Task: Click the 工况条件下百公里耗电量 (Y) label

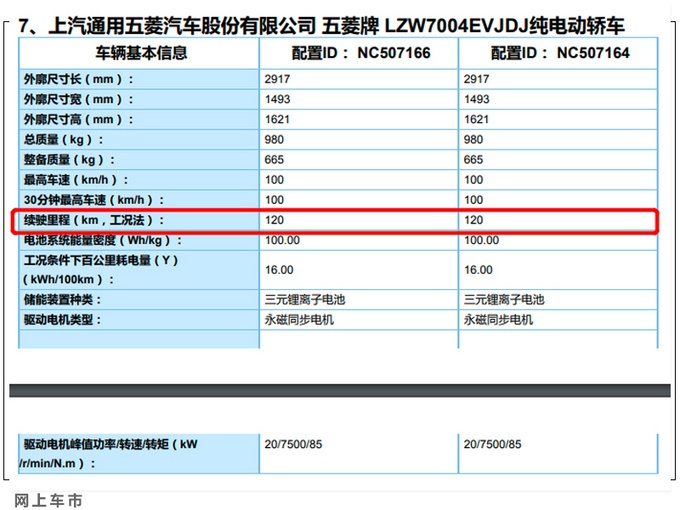Action: 101,260
